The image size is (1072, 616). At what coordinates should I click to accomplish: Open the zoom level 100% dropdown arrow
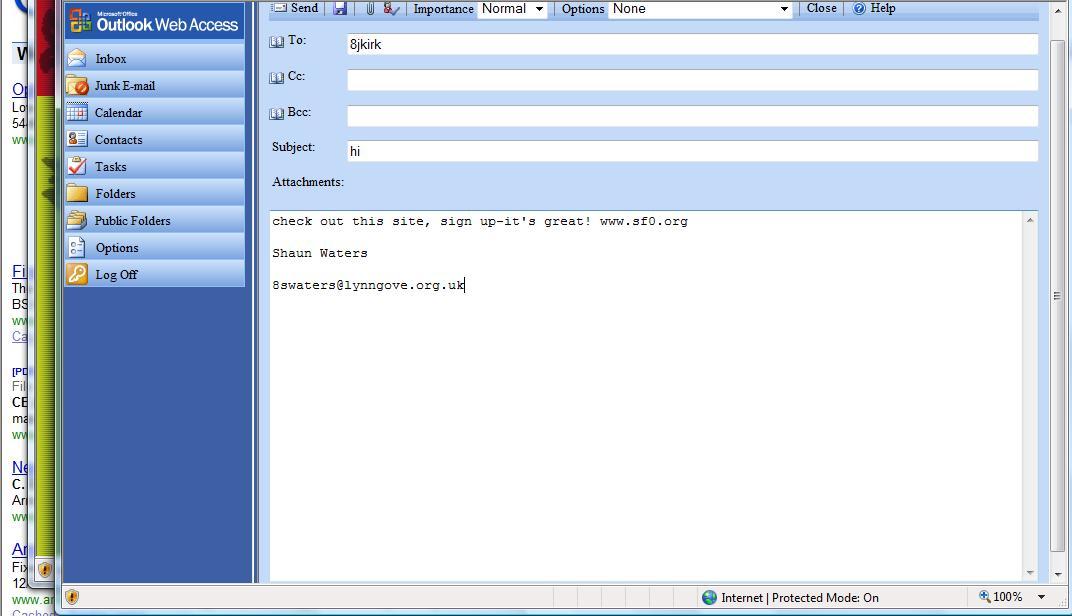(1041, 597)
